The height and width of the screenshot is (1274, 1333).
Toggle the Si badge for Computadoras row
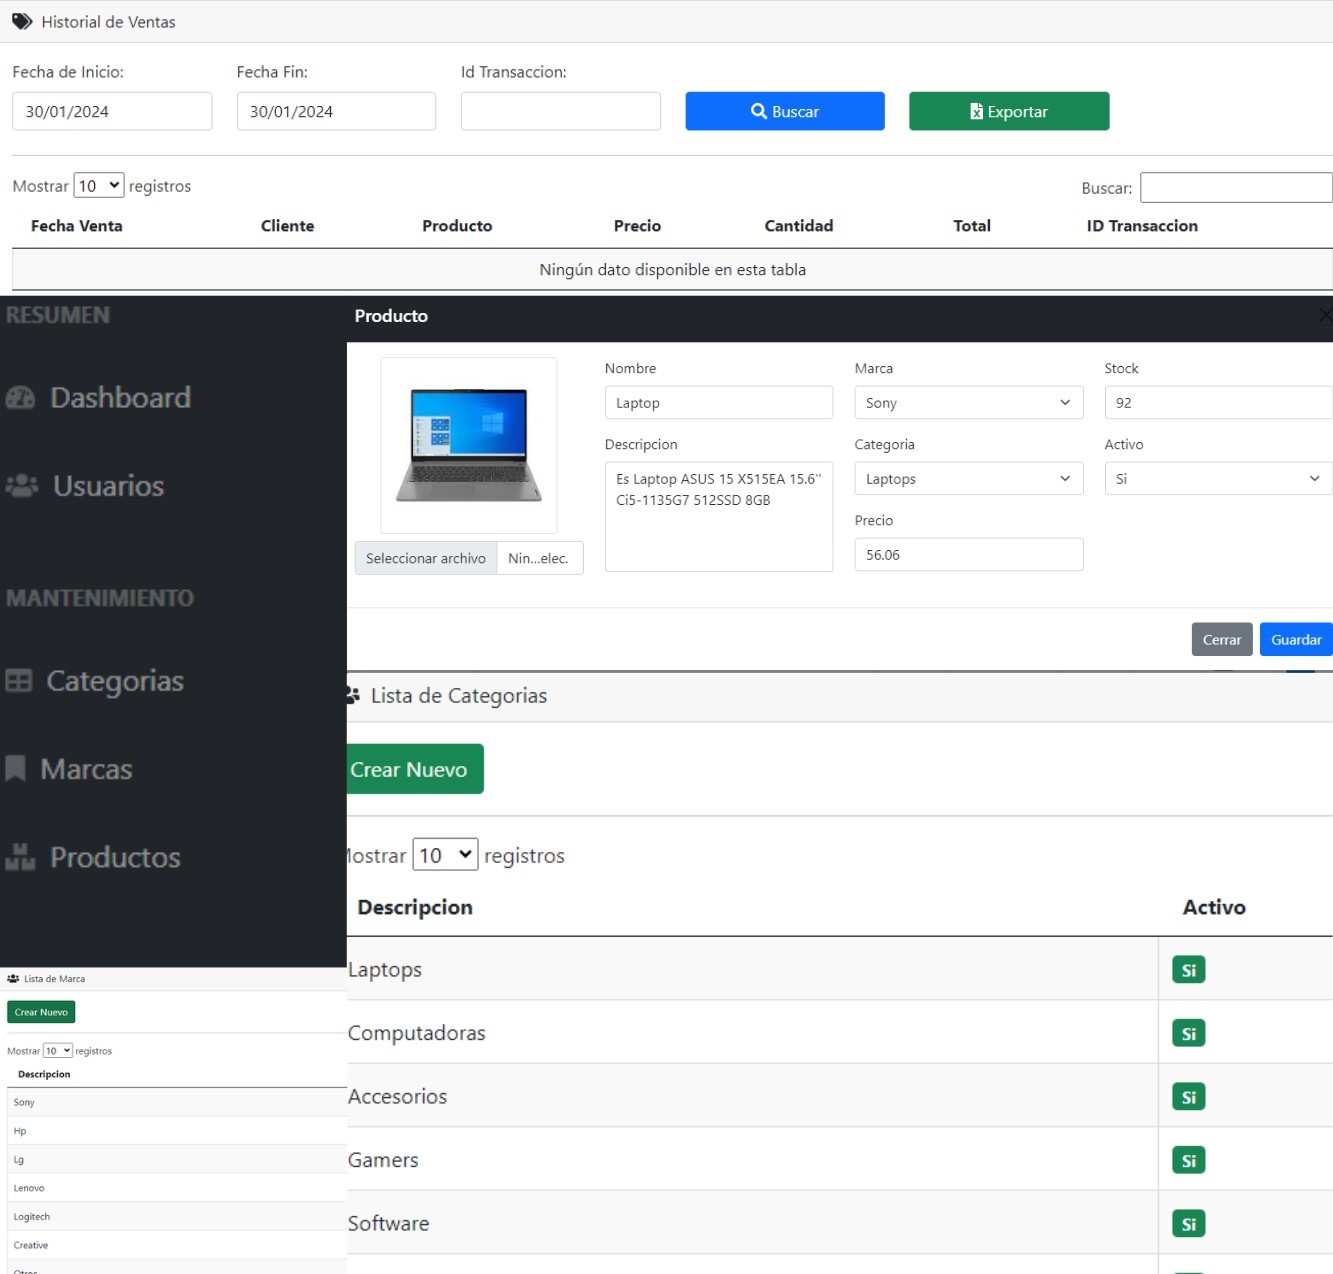[x=1188, y=1033]
